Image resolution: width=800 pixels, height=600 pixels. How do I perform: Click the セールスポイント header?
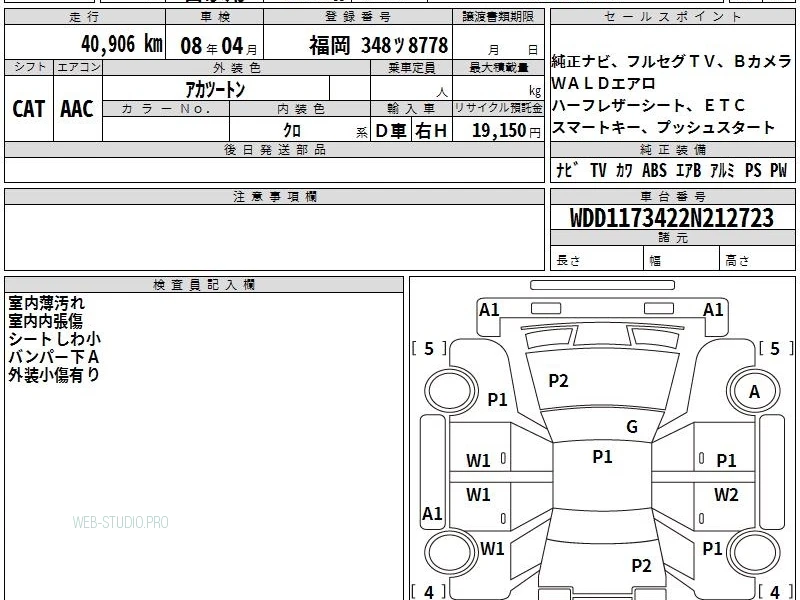(673, 17)
